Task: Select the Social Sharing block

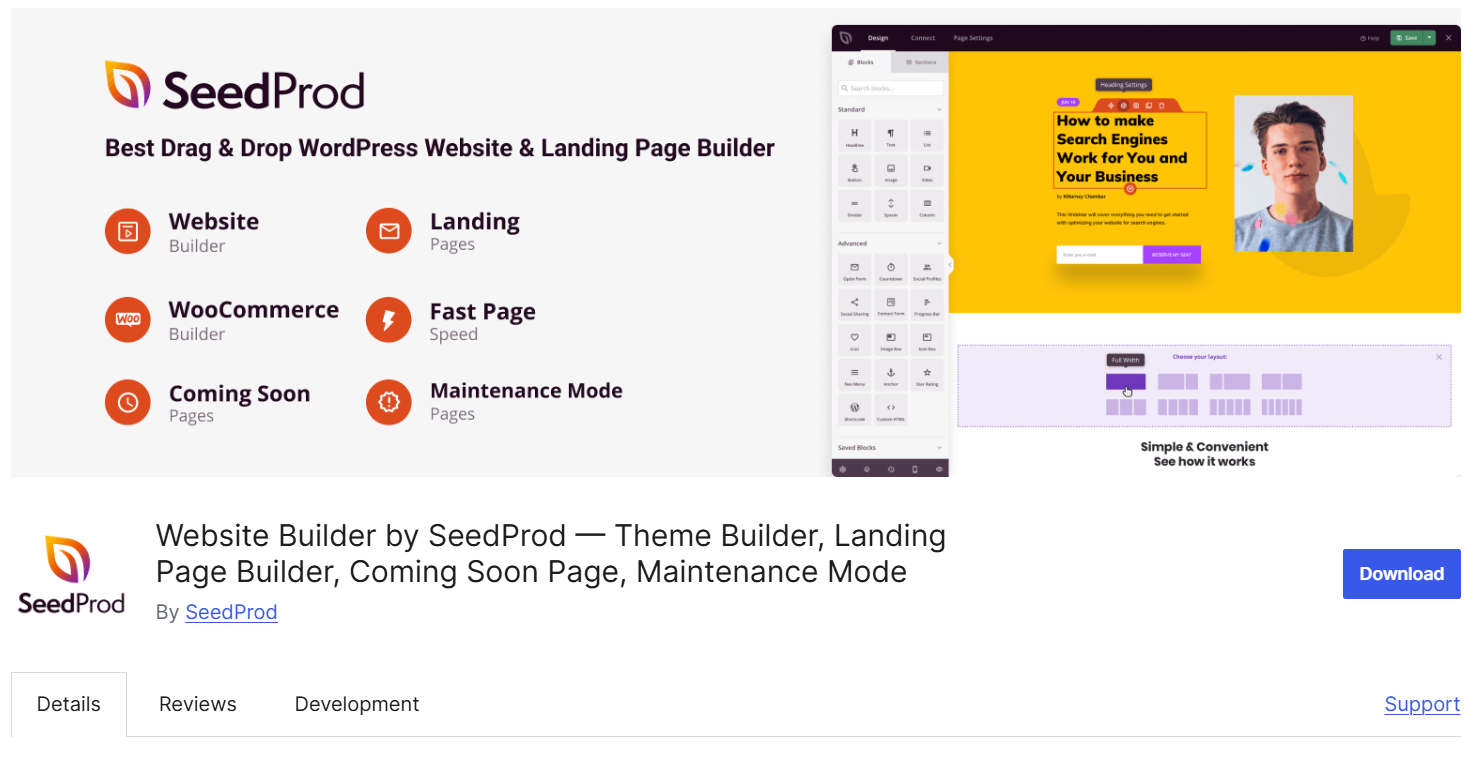Action: tap(855, 304)
